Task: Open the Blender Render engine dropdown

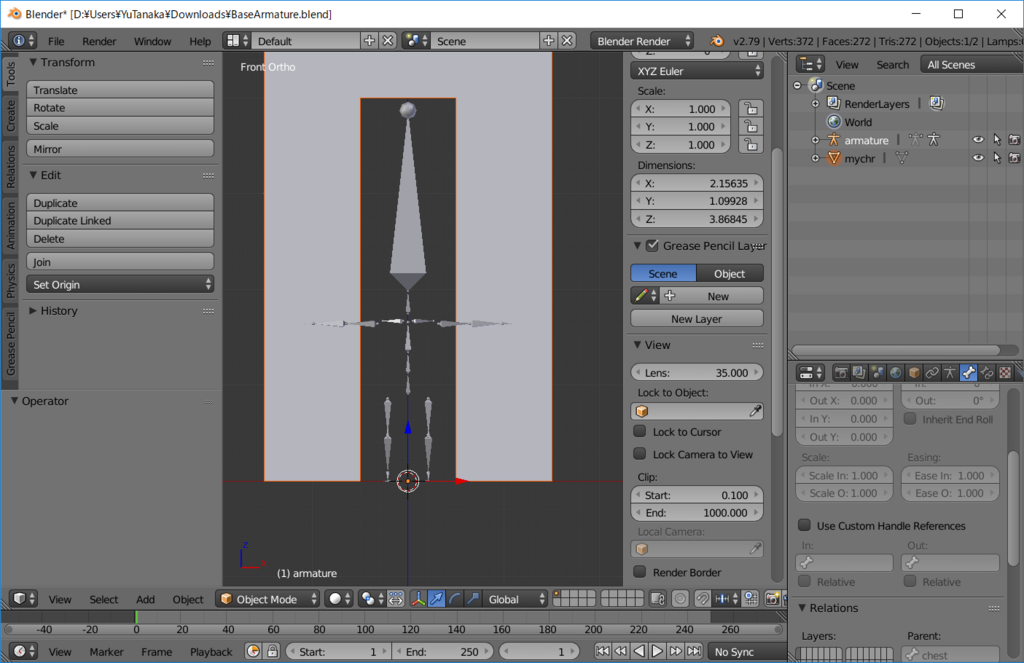Action: (642, 41)
